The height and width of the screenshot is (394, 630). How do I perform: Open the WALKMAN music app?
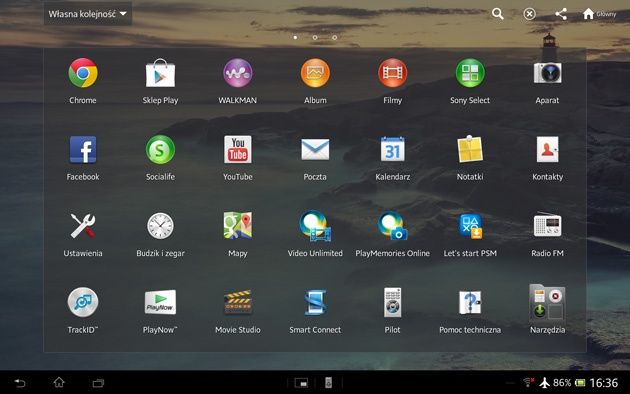click(237, 73)
